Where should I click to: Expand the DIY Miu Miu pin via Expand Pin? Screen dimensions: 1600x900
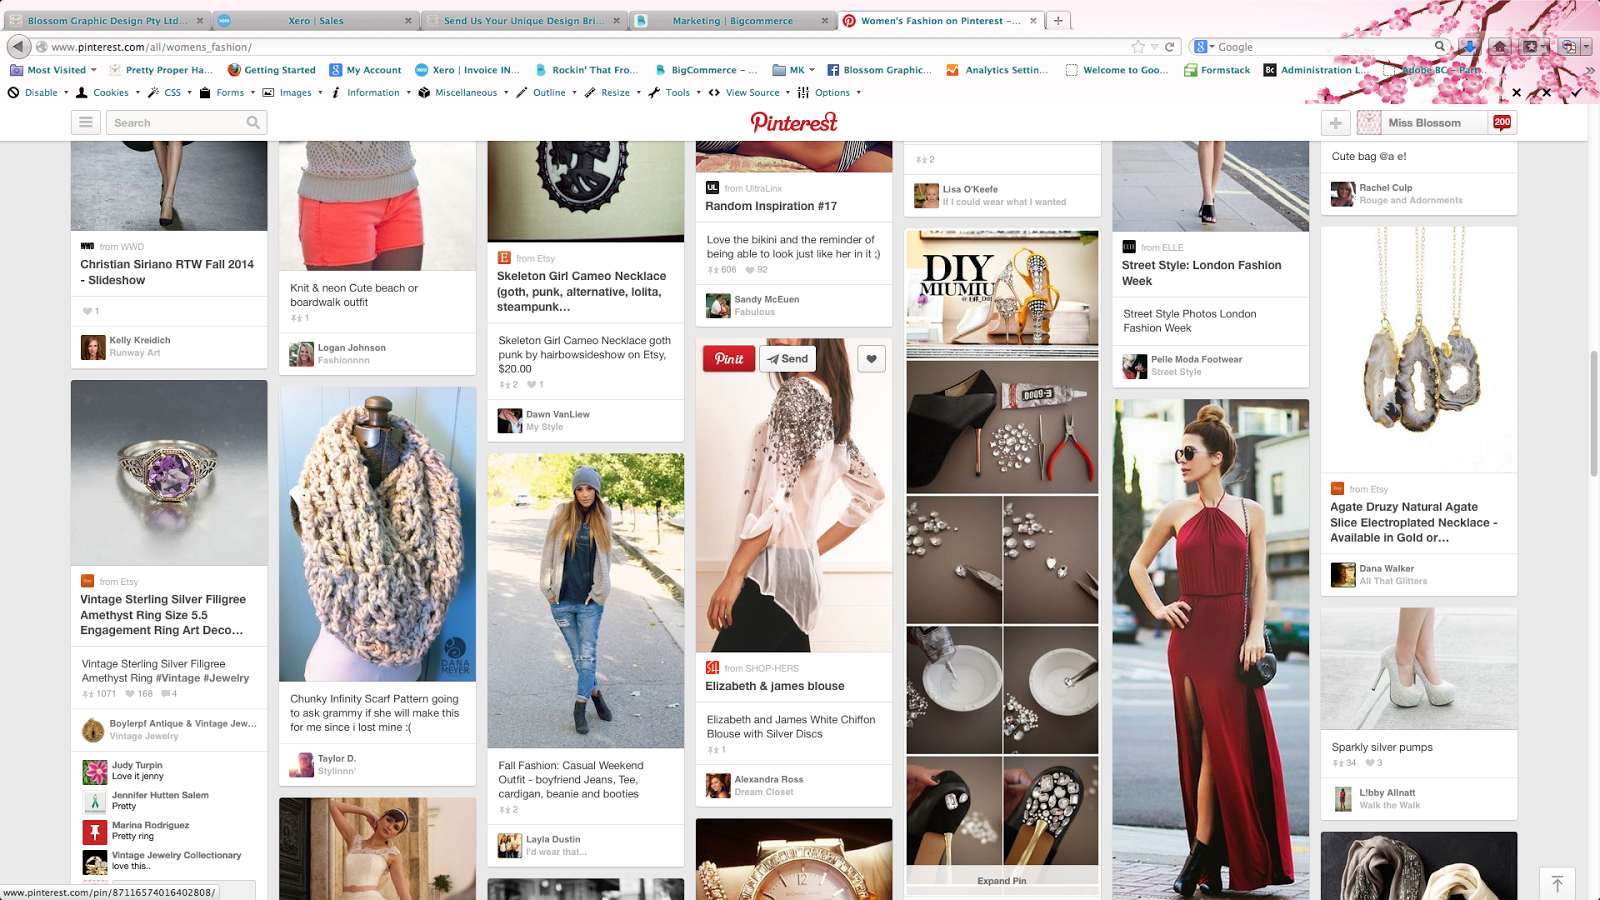(x=1002, y=881)
